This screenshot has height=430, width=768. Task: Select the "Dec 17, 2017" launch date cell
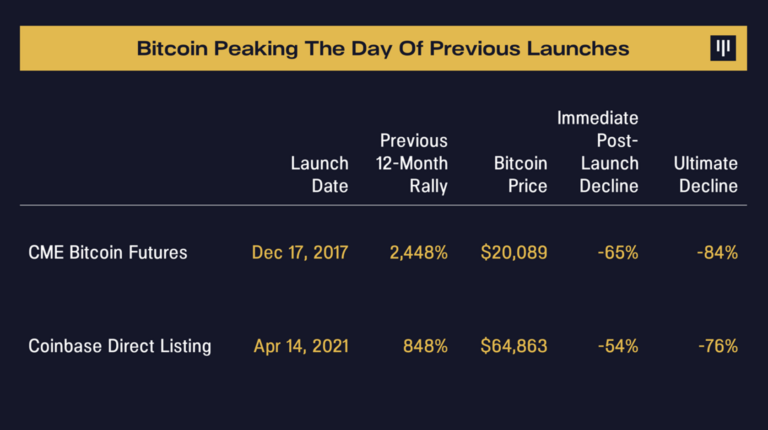(x=300, y=252)
